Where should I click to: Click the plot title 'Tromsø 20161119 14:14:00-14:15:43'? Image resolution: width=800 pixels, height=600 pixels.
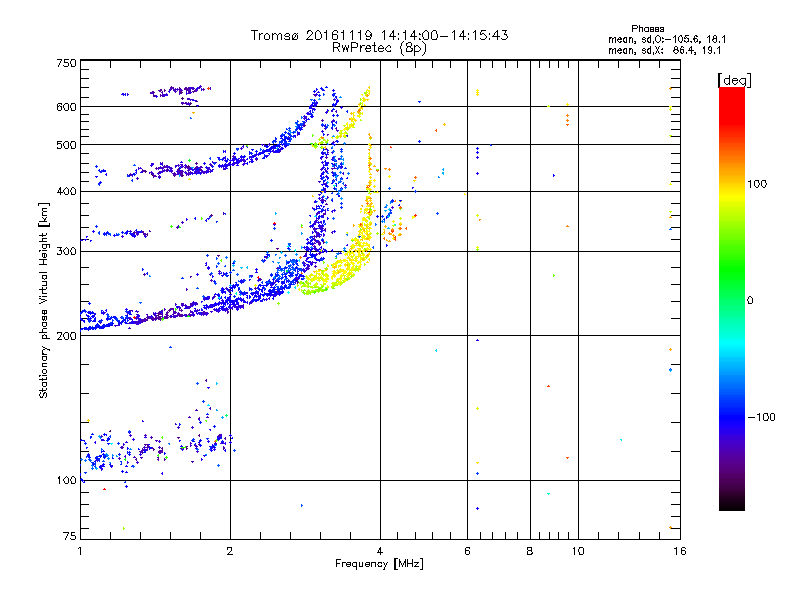pos(379,35)
